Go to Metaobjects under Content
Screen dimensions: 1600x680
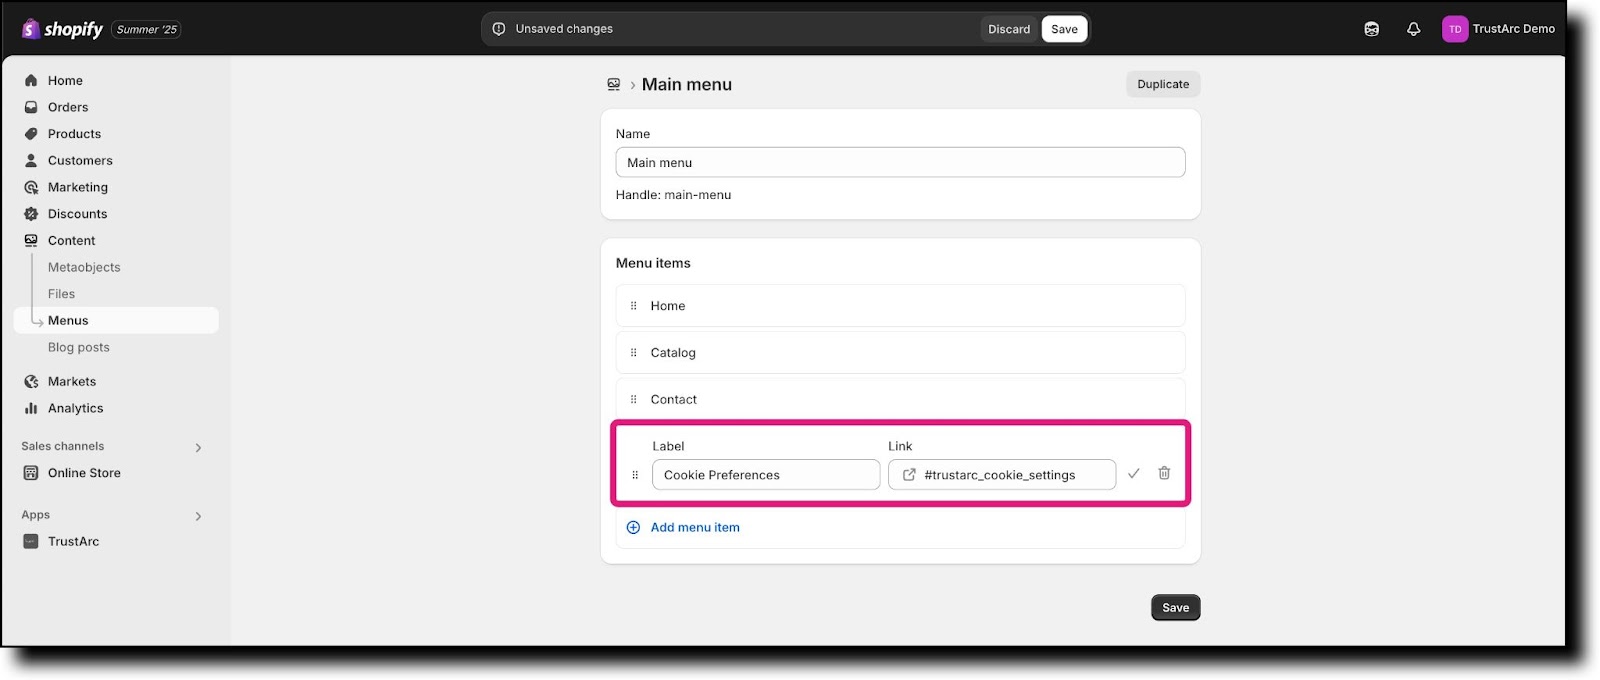[x=84, y=267]
